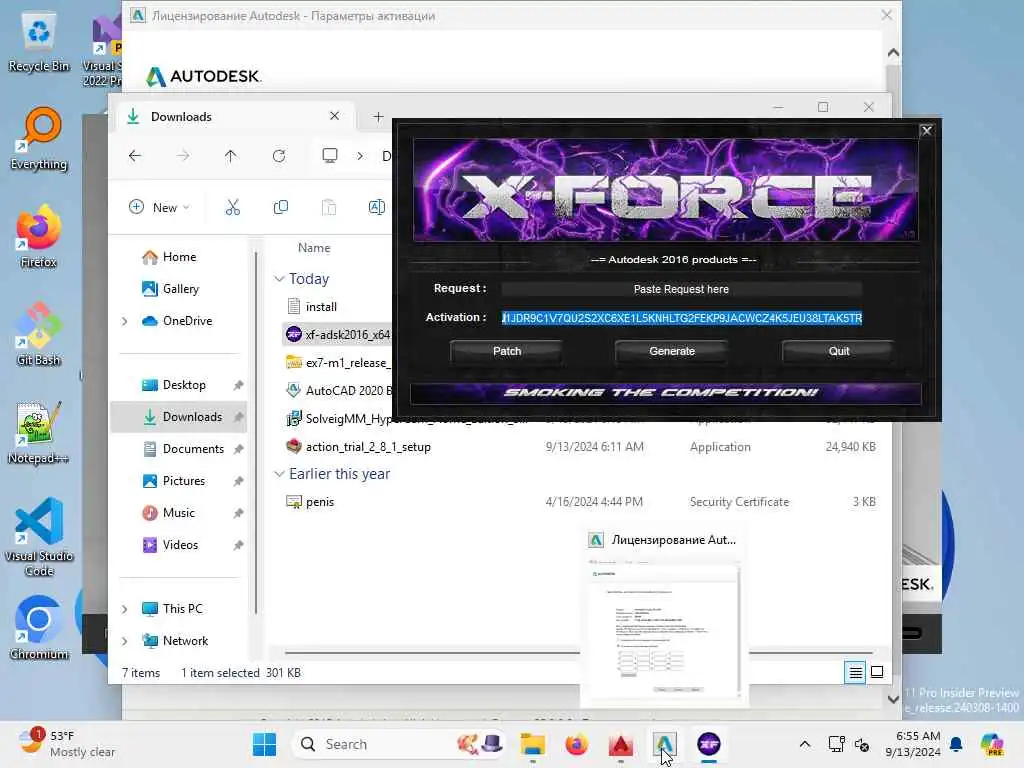Click the Request input field
1024x768 pixels.
pos(681,289)
